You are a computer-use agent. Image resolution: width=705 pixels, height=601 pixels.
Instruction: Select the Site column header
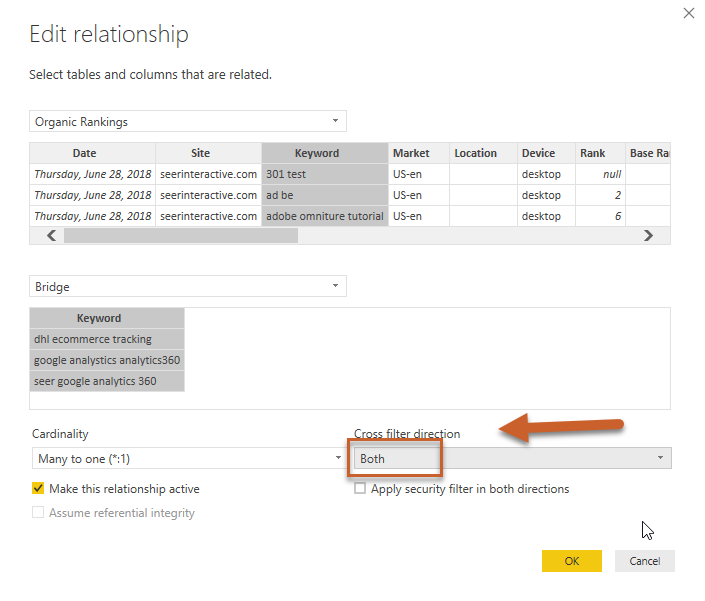pos(201,153)
